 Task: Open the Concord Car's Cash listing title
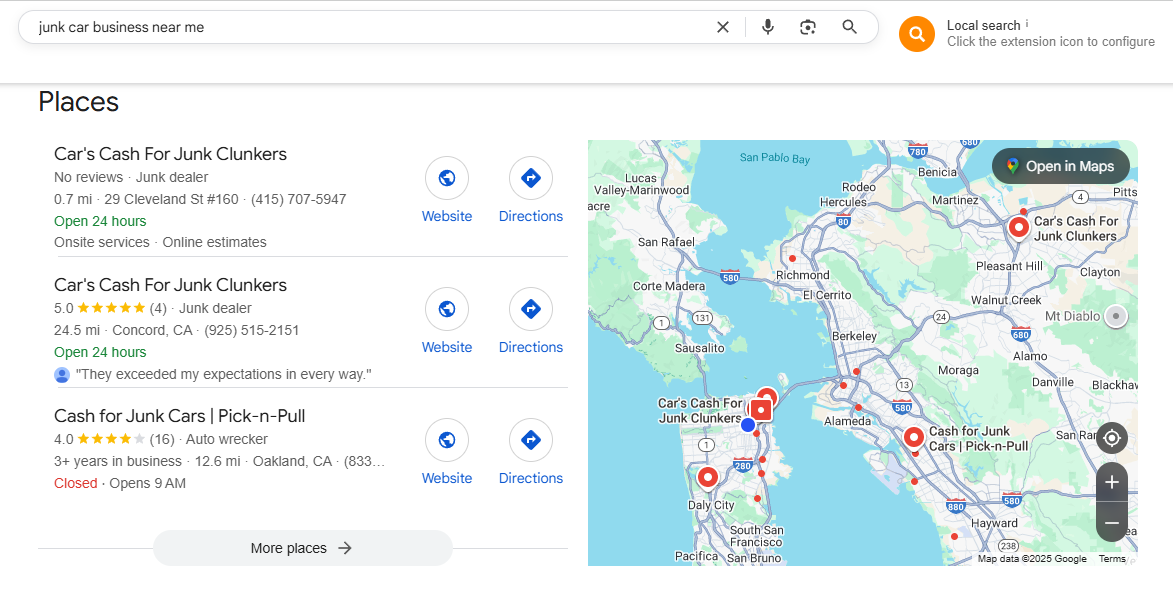170,285
